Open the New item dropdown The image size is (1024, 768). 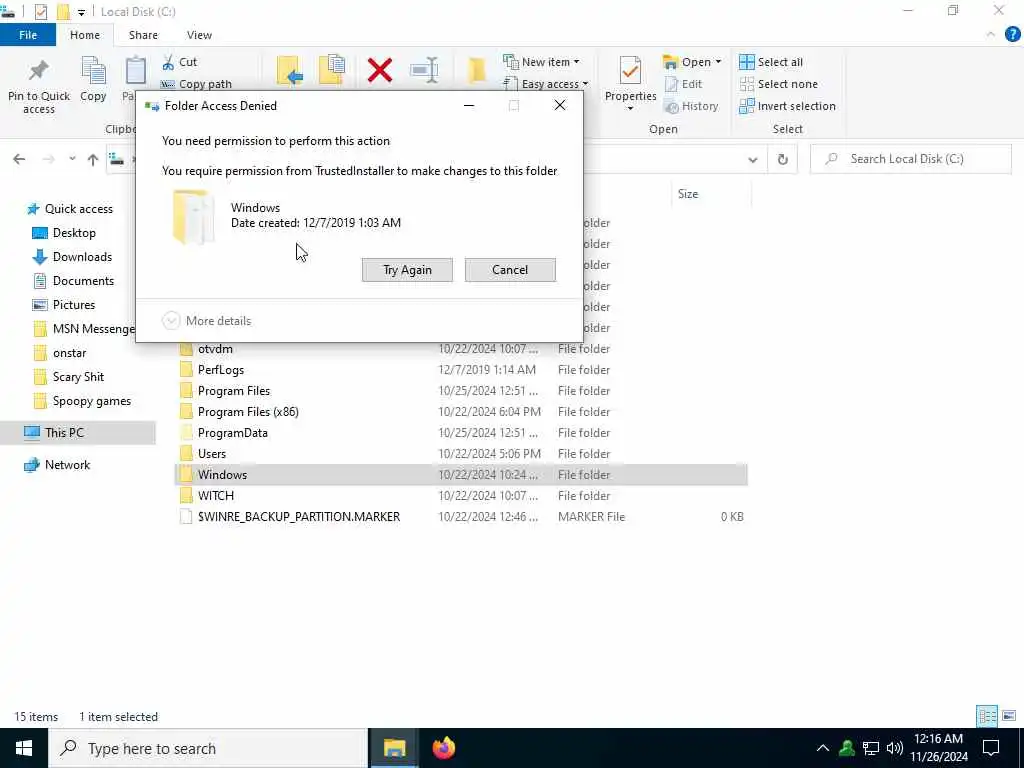(541, 61)
